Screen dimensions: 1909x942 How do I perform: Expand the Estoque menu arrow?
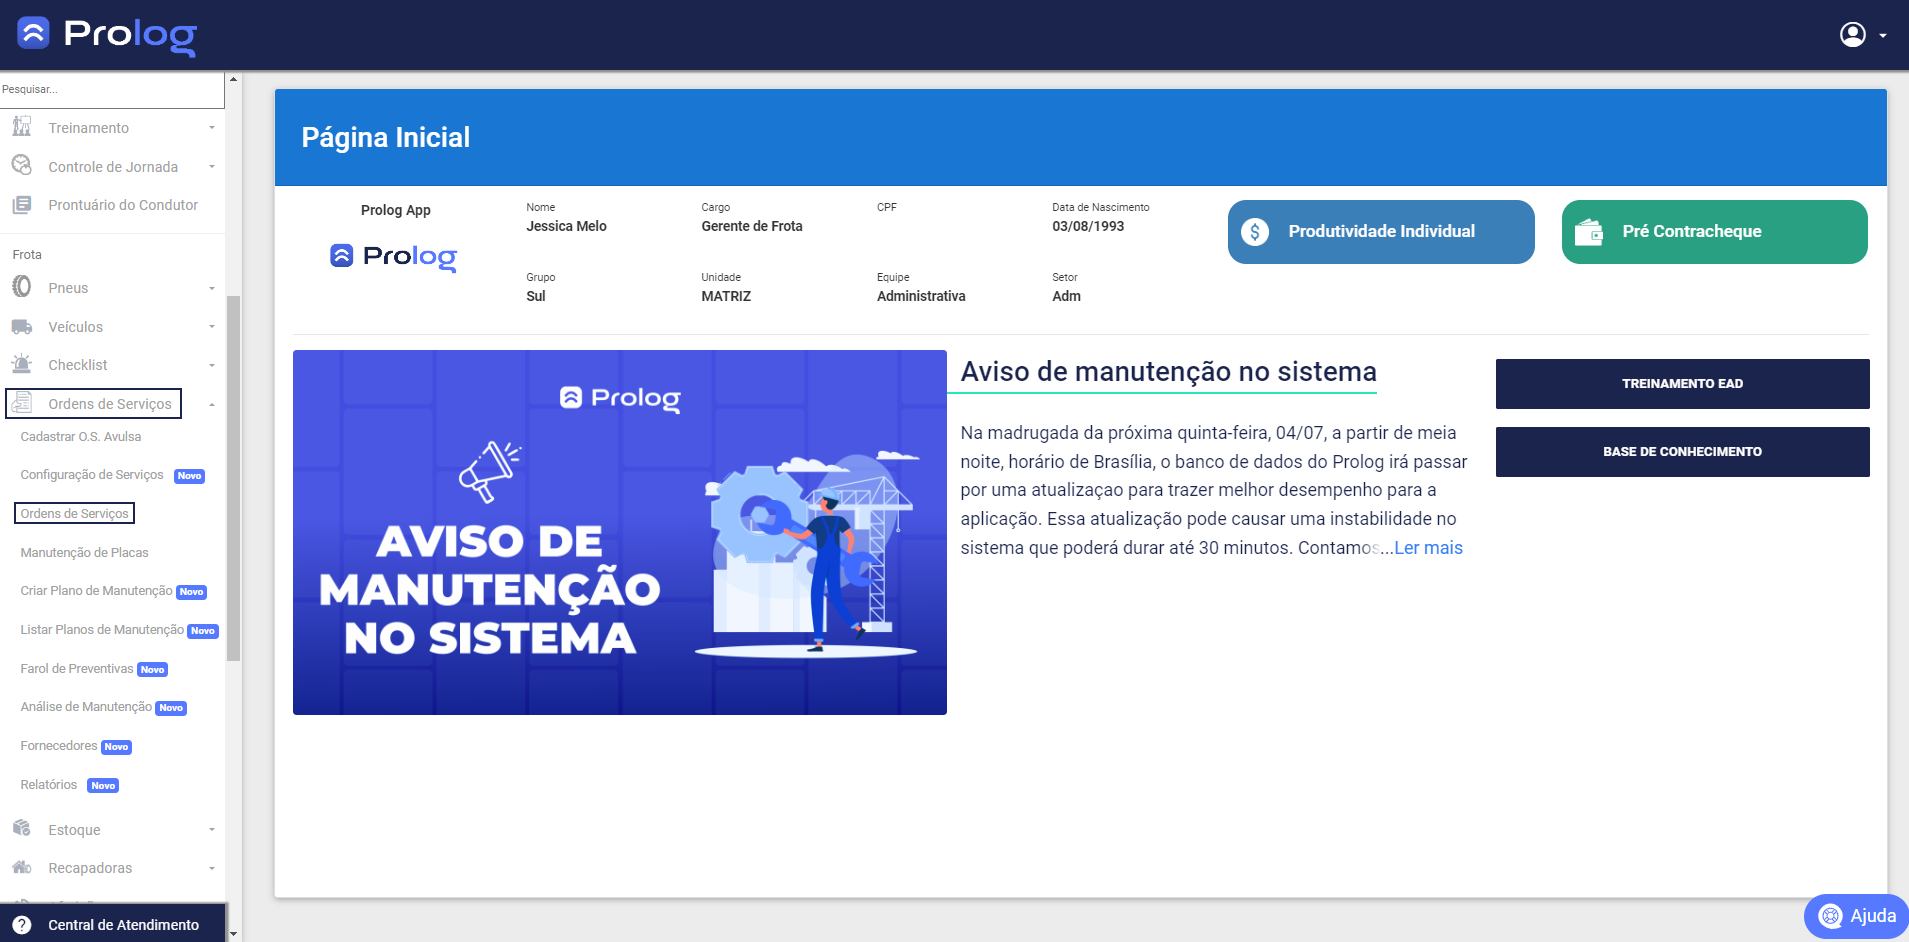click(x=212, y=830)
